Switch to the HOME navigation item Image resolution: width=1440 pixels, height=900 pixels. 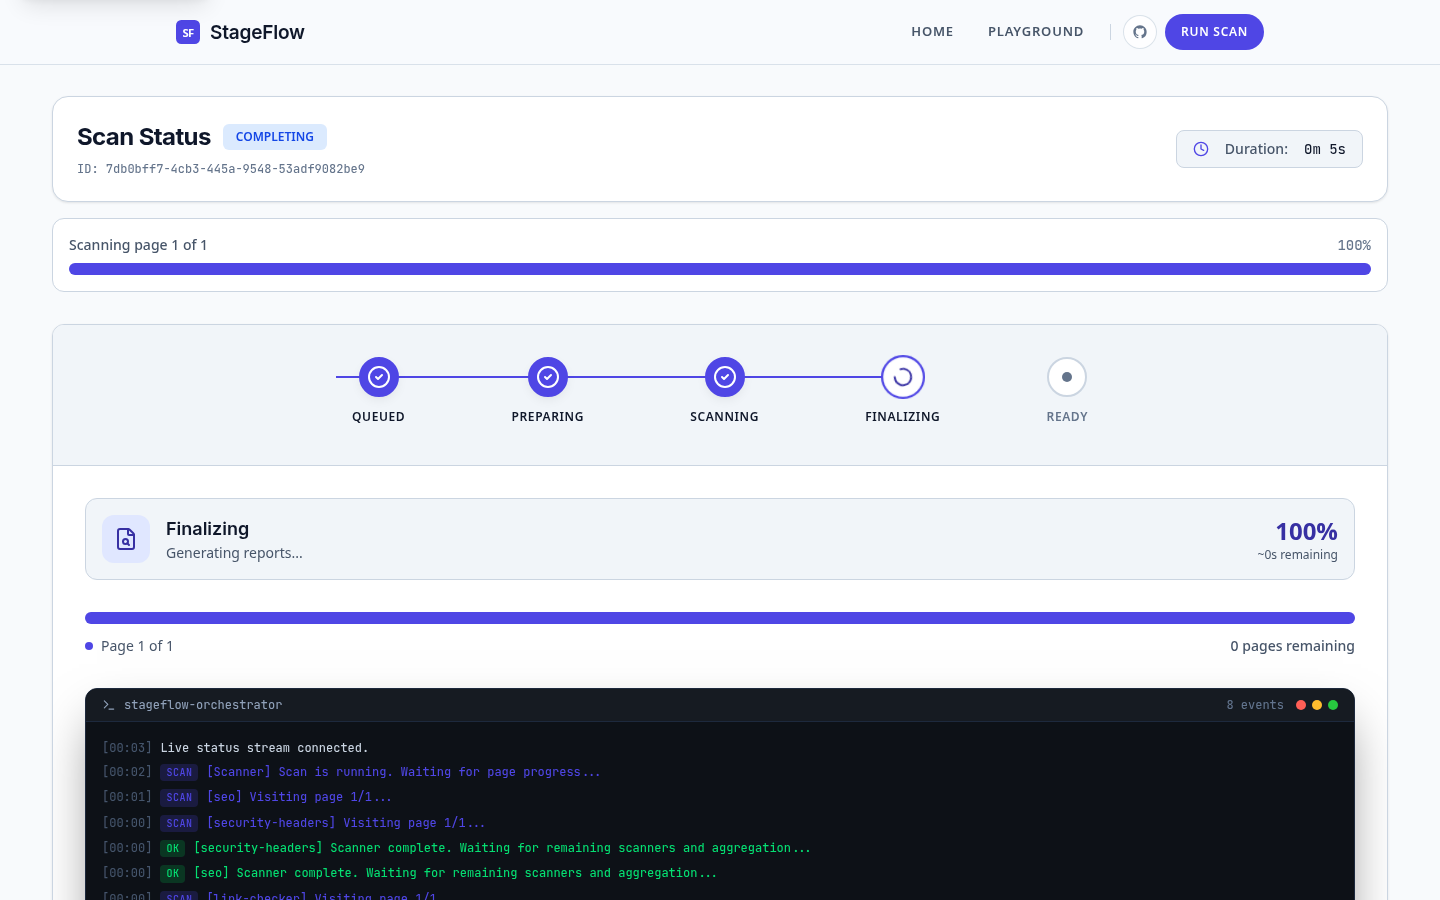pyautogui.click(x=932, y=31)
